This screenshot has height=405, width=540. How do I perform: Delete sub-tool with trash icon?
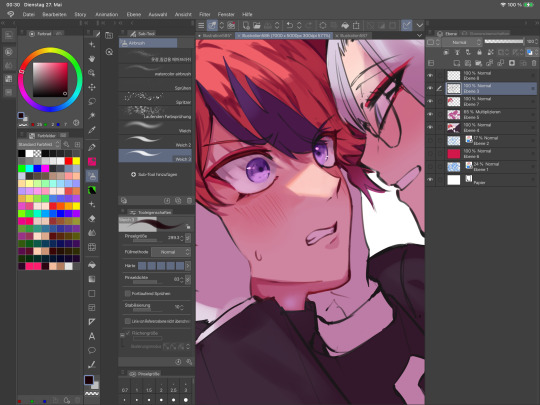click(x=189, y=200)
